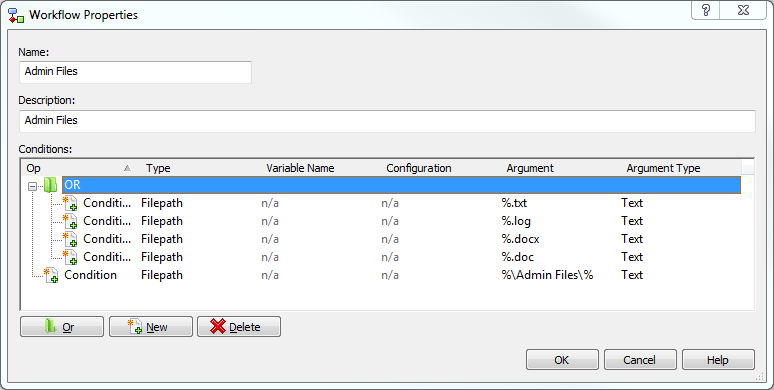Click Filepath type in the %.docx row
774x390 pixels.
pyautogui.click(x=162, y=239)
